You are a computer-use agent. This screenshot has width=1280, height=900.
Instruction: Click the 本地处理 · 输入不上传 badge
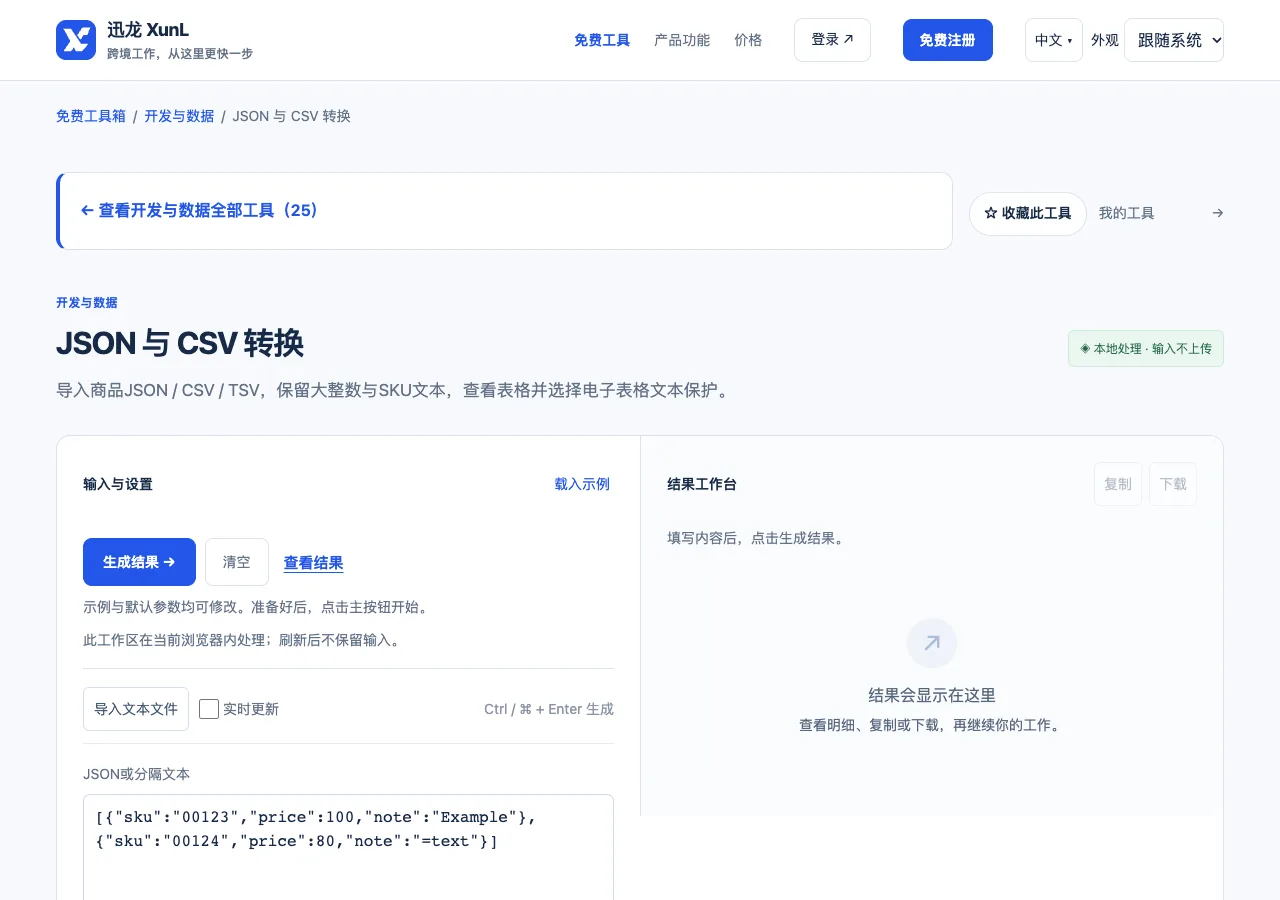1146,349
